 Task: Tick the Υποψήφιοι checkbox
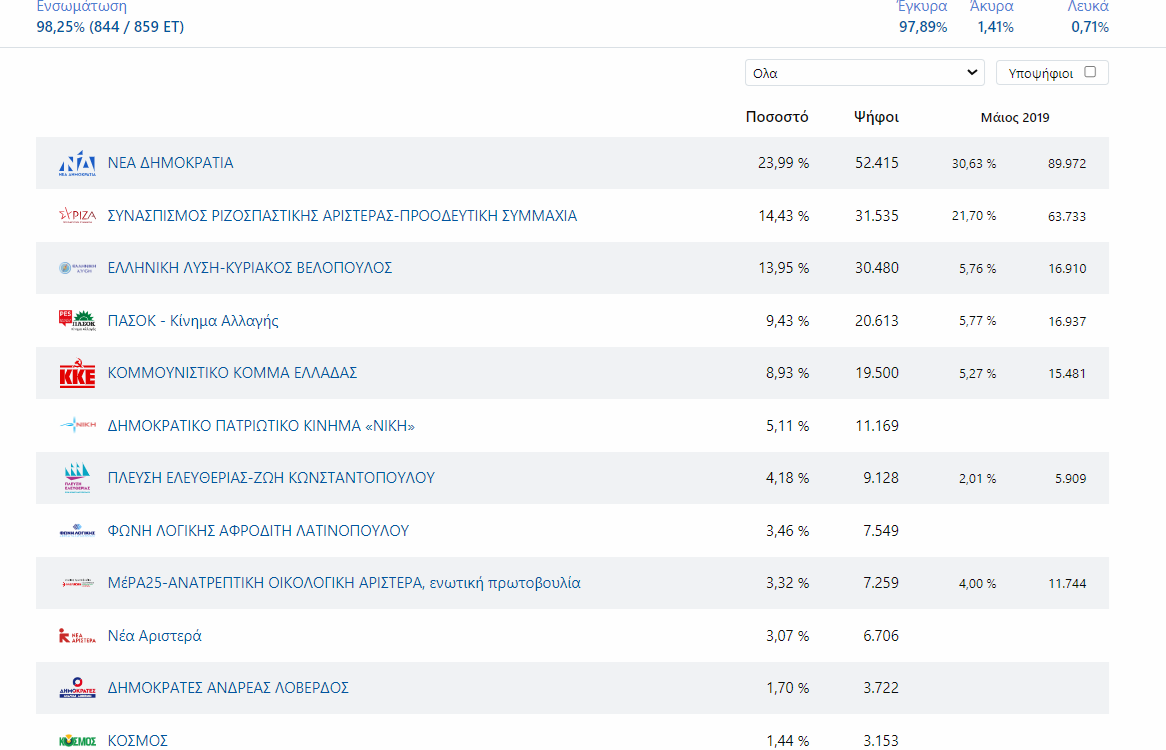coord(1090,72)
